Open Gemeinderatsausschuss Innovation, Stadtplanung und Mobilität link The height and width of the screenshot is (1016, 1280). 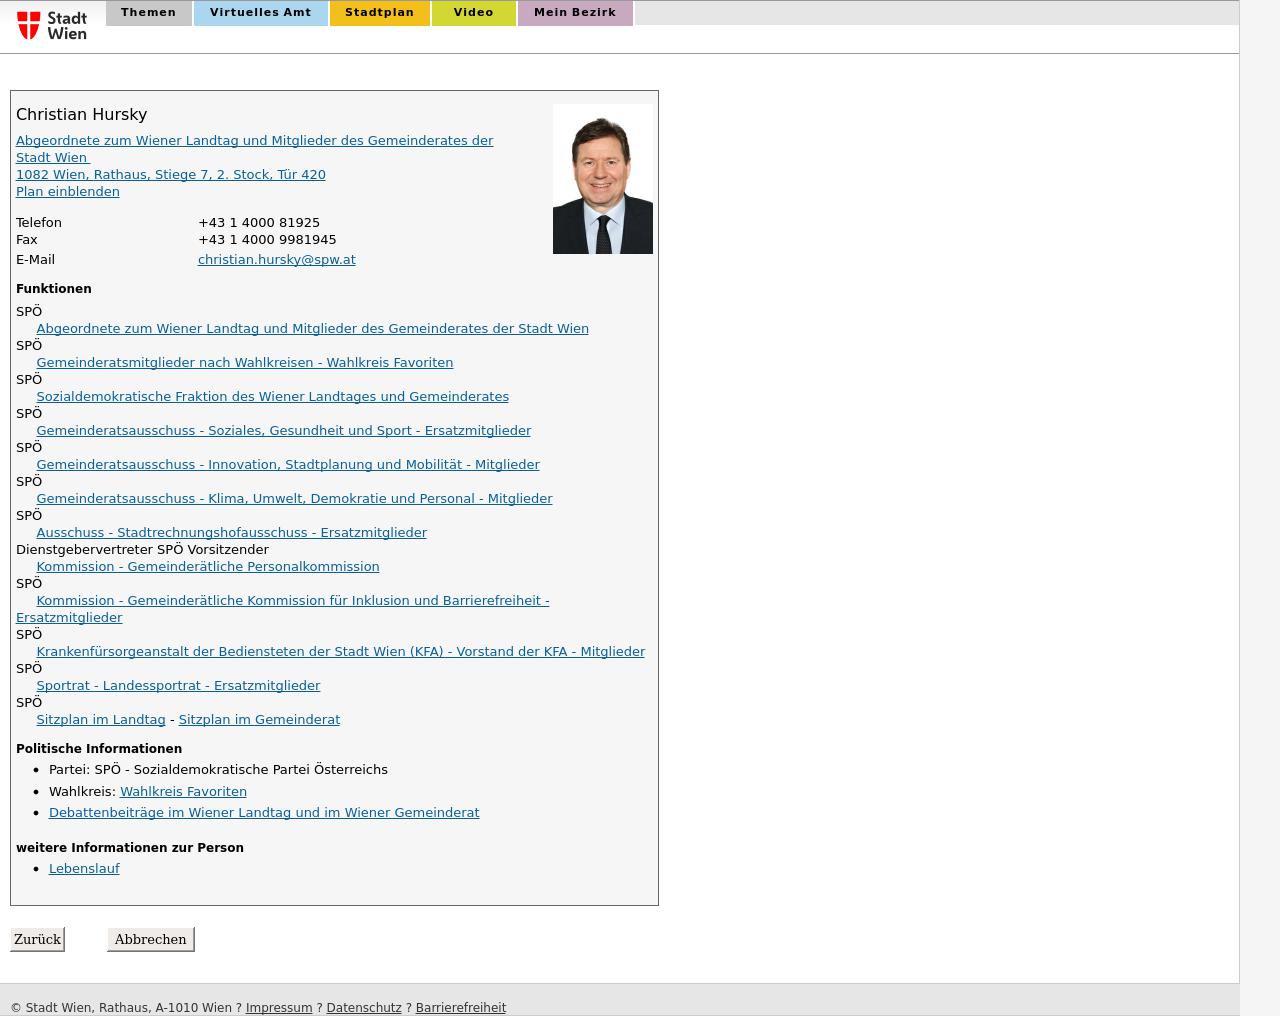(x=288, y=464)
